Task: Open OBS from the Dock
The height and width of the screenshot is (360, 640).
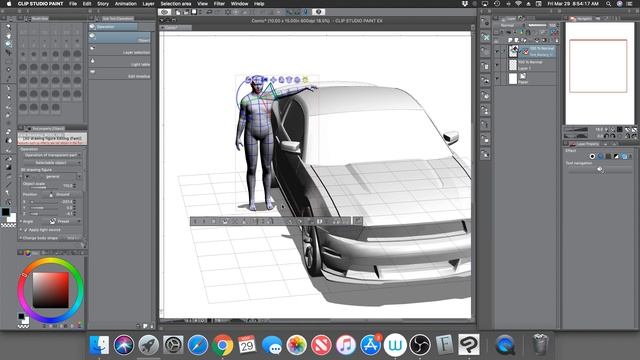Action: (x=420, y=345)
